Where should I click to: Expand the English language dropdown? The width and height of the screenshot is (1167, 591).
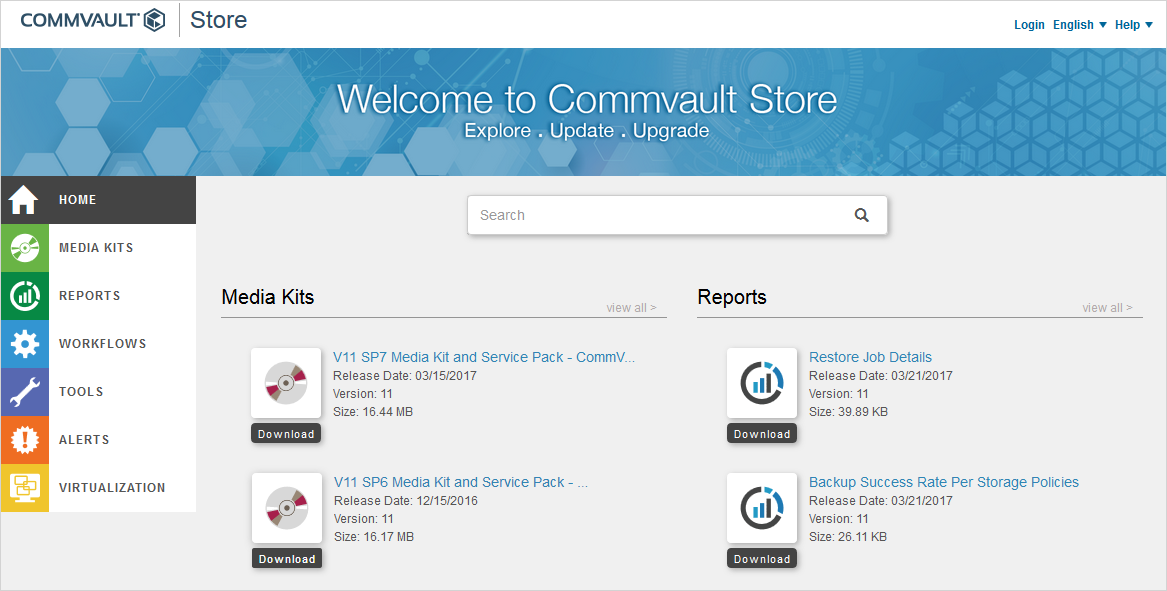1079,25
